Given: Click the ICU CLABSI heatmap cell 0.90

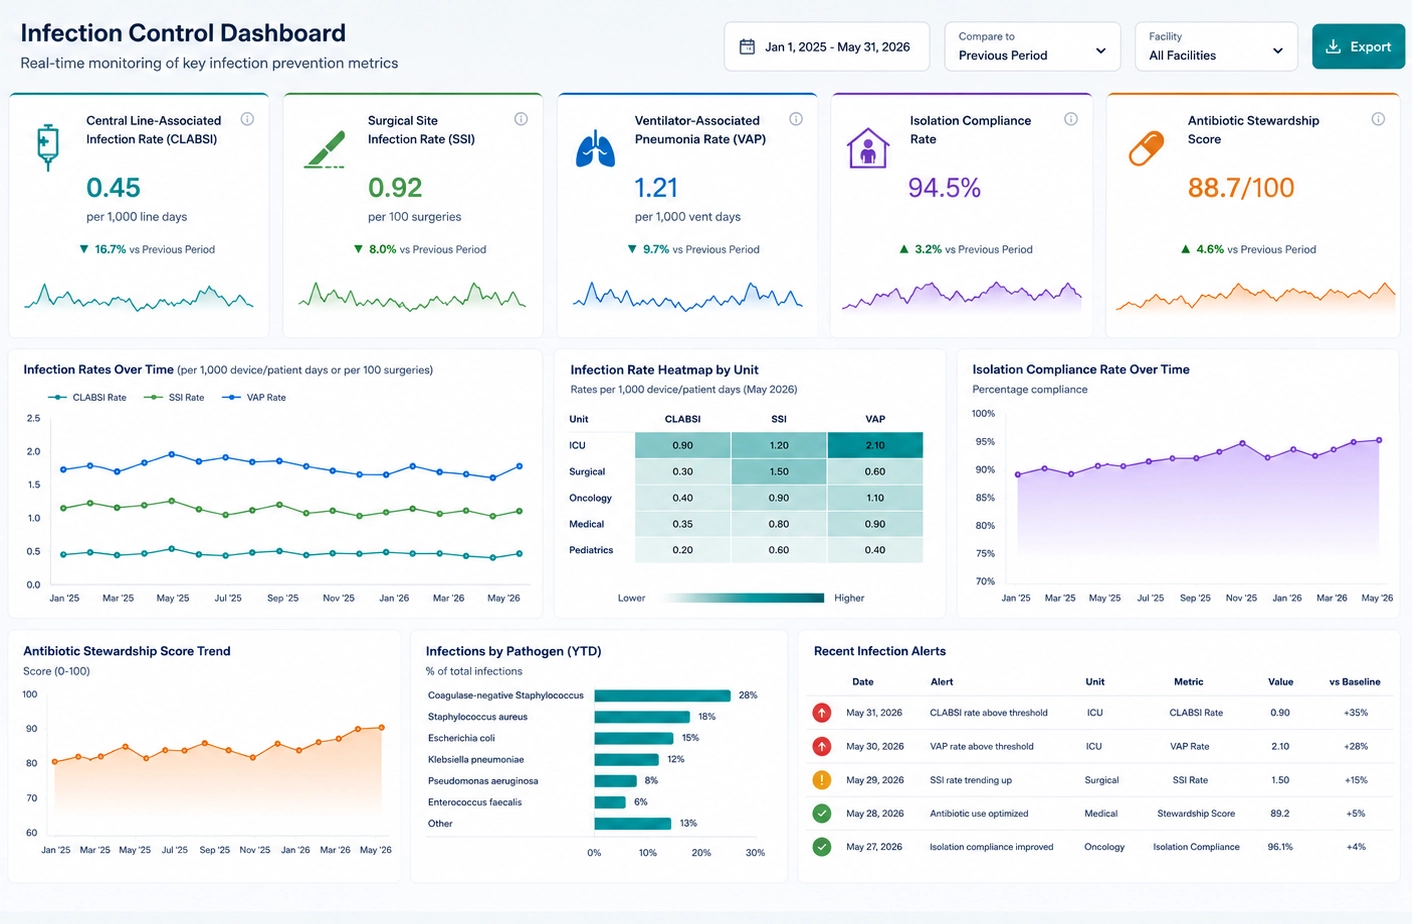Looking at the screenshot, I should point(683,445).
